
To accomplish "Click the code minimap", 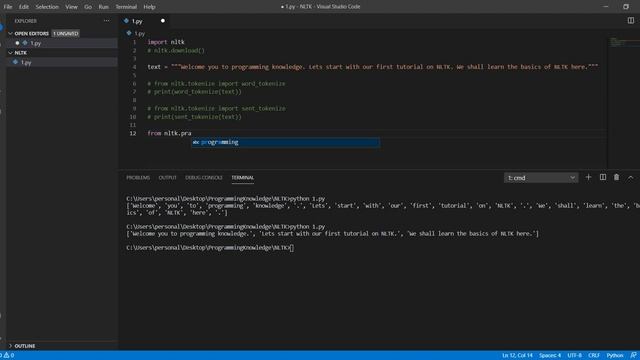I will [x=623, y=42].
